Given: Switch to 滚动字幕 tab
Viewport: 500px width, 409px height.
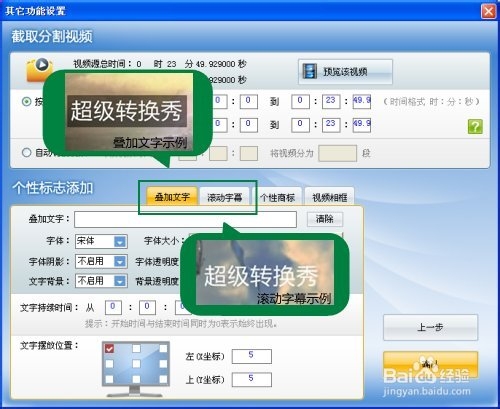Looking at the screenshot, I should [x=225, y=197].
